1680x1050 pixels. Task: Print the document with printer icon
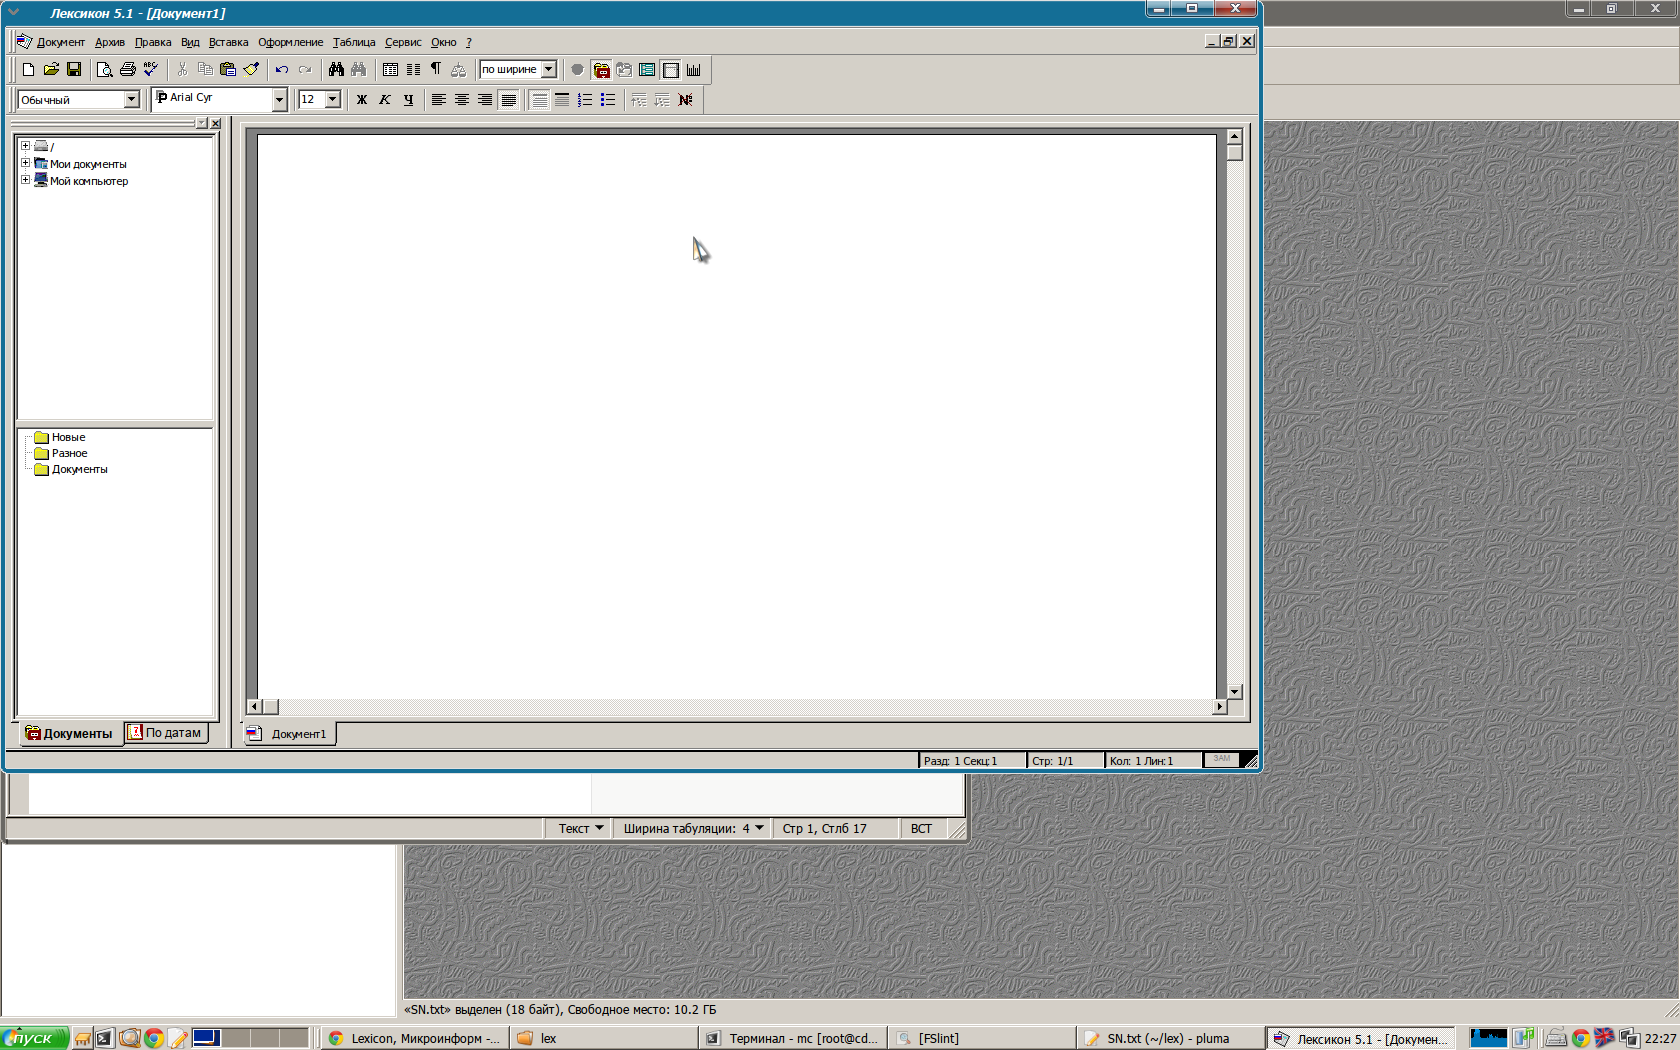127,70
